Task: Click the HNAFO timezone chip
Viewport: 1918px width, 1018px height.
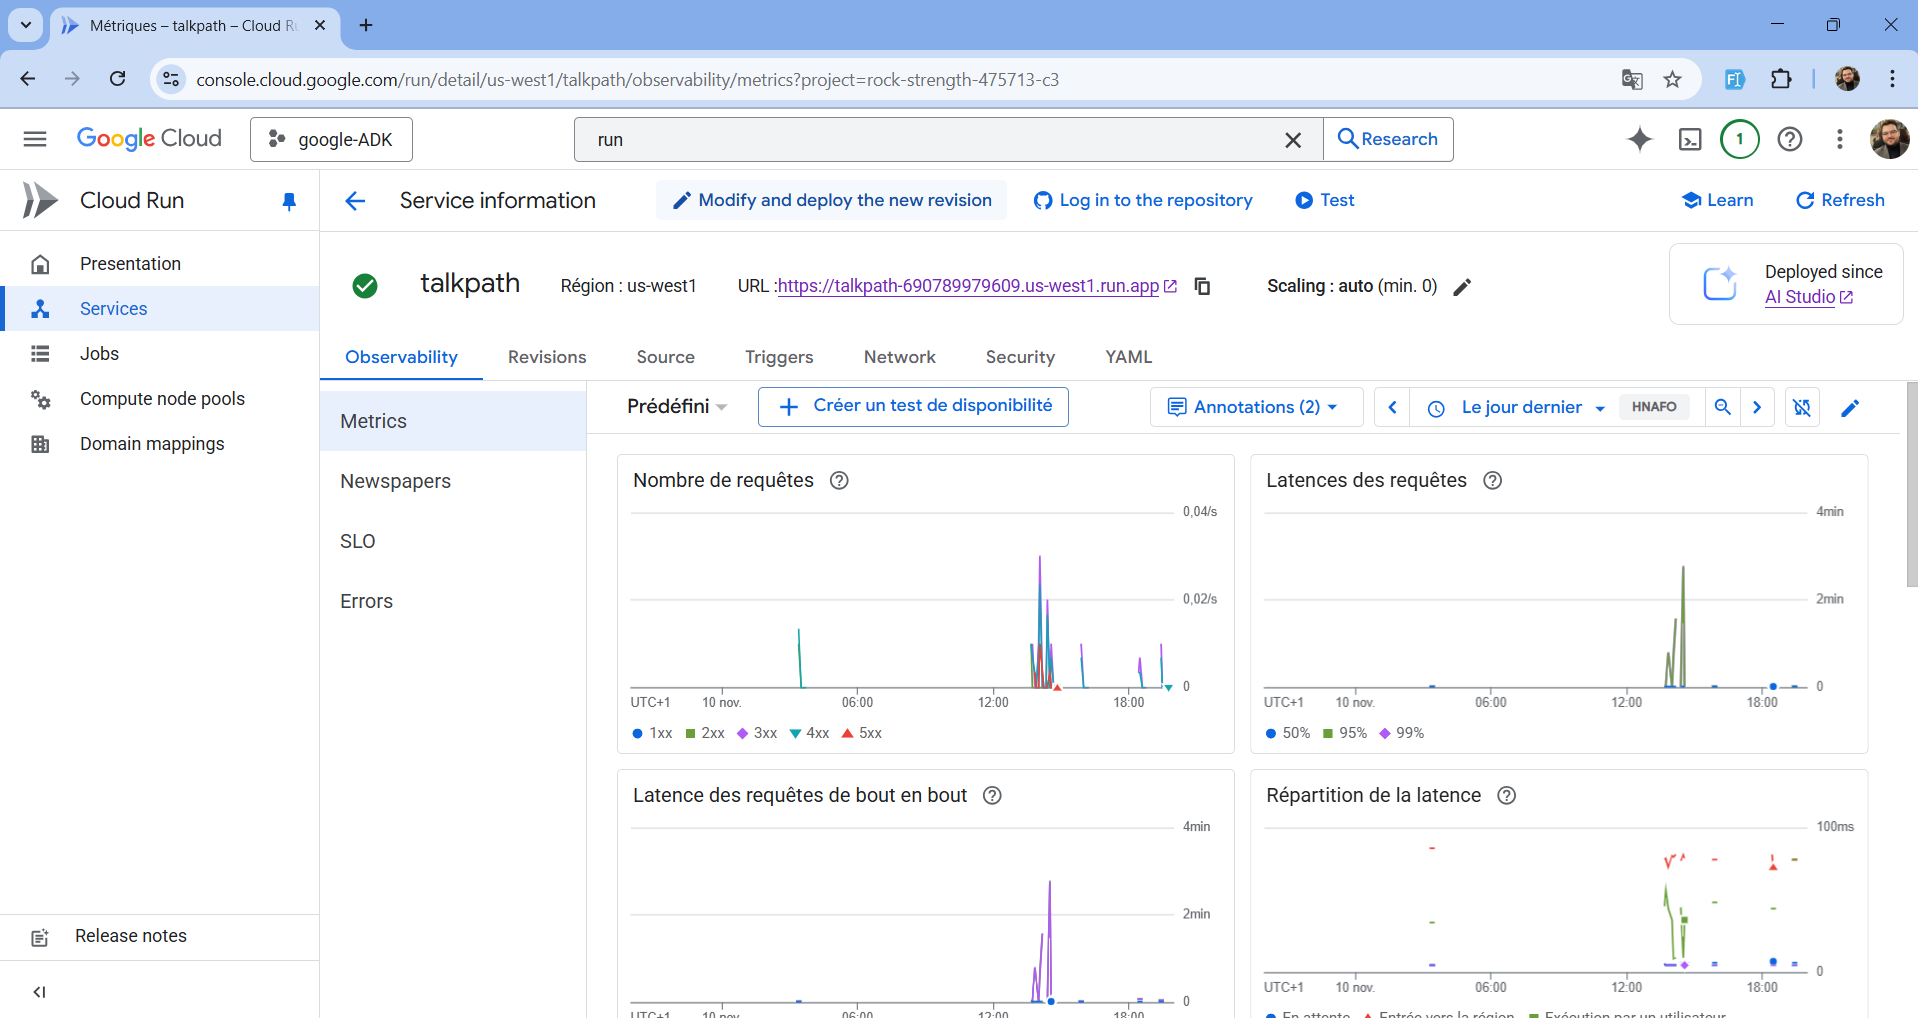Action: [x=1654, y=407]
